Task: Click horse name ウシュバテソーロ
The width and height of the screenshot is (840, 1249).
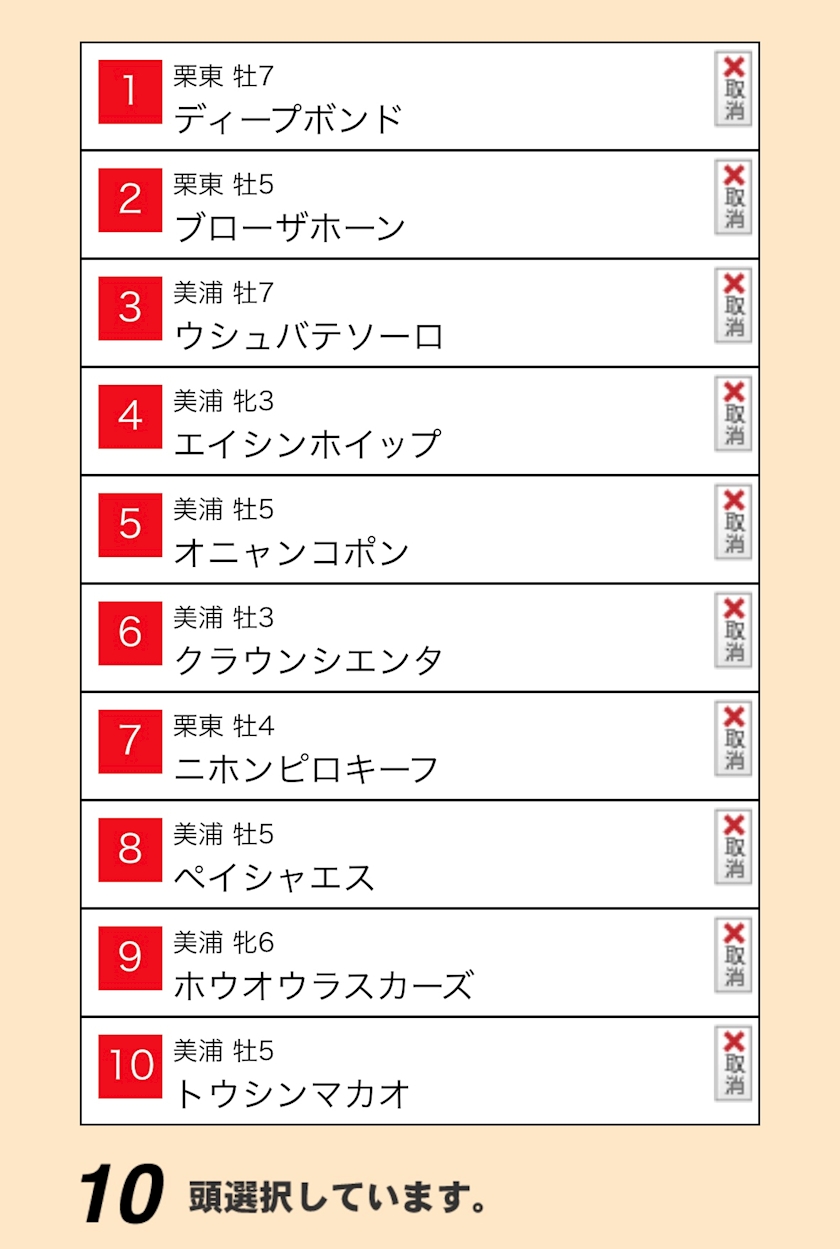Action: (308, 336)
